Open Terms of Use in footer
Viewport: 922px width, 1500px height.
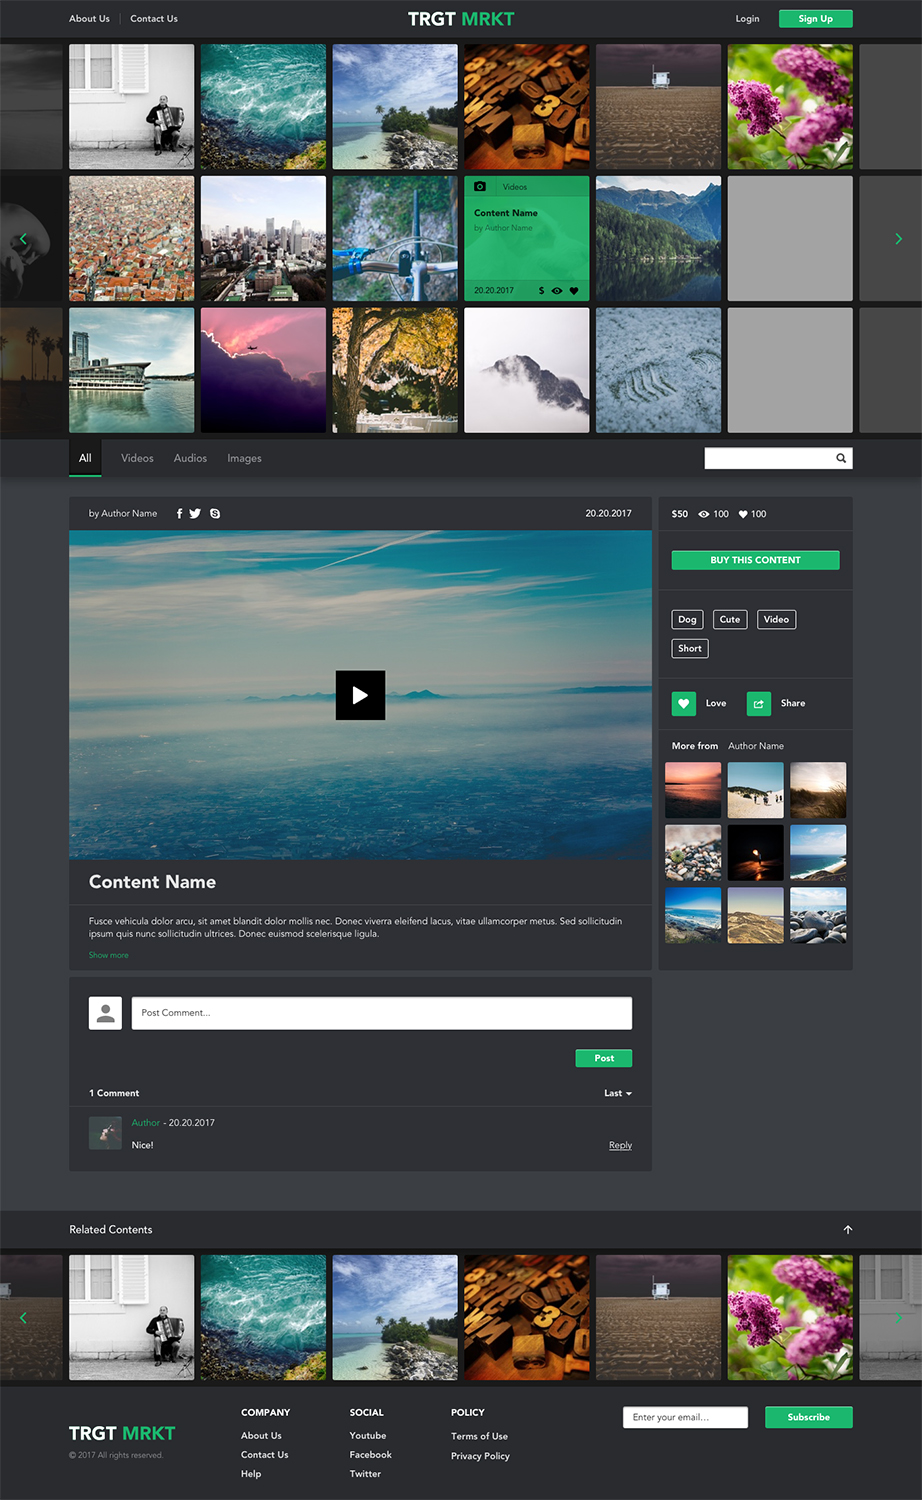(x=479, y=1436)
